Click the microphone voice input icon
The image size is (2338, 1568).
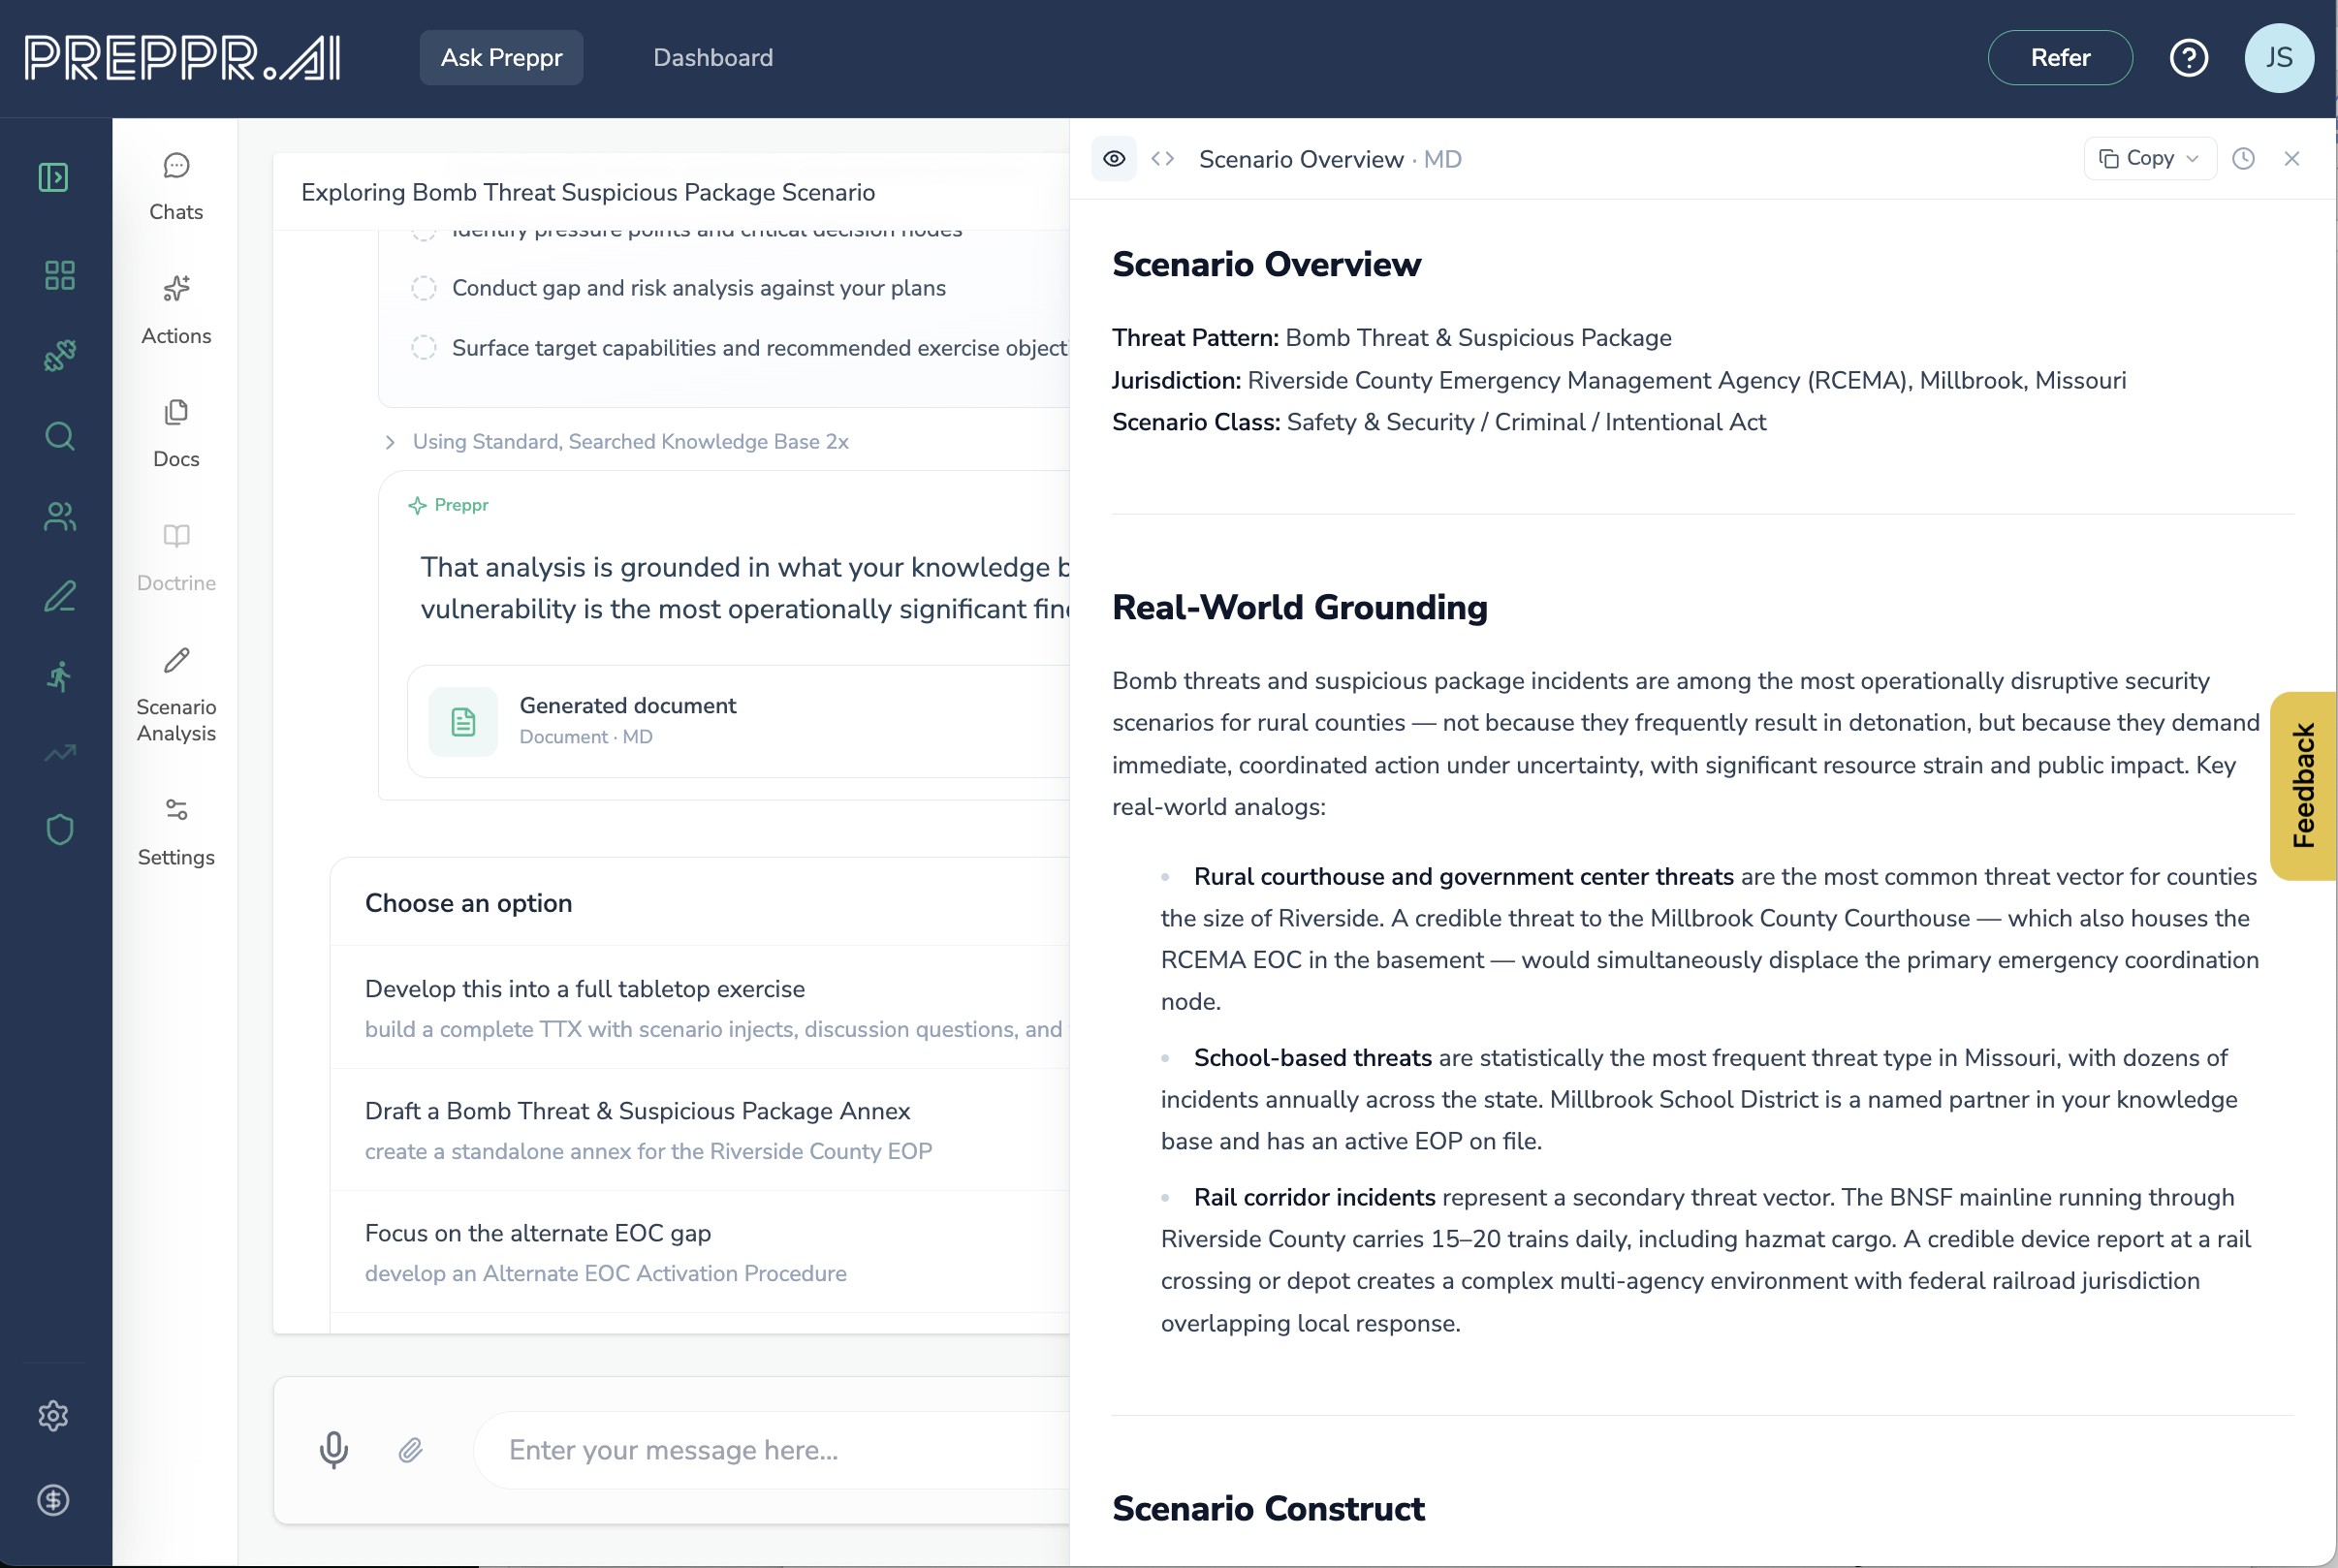coord(333,1449)
